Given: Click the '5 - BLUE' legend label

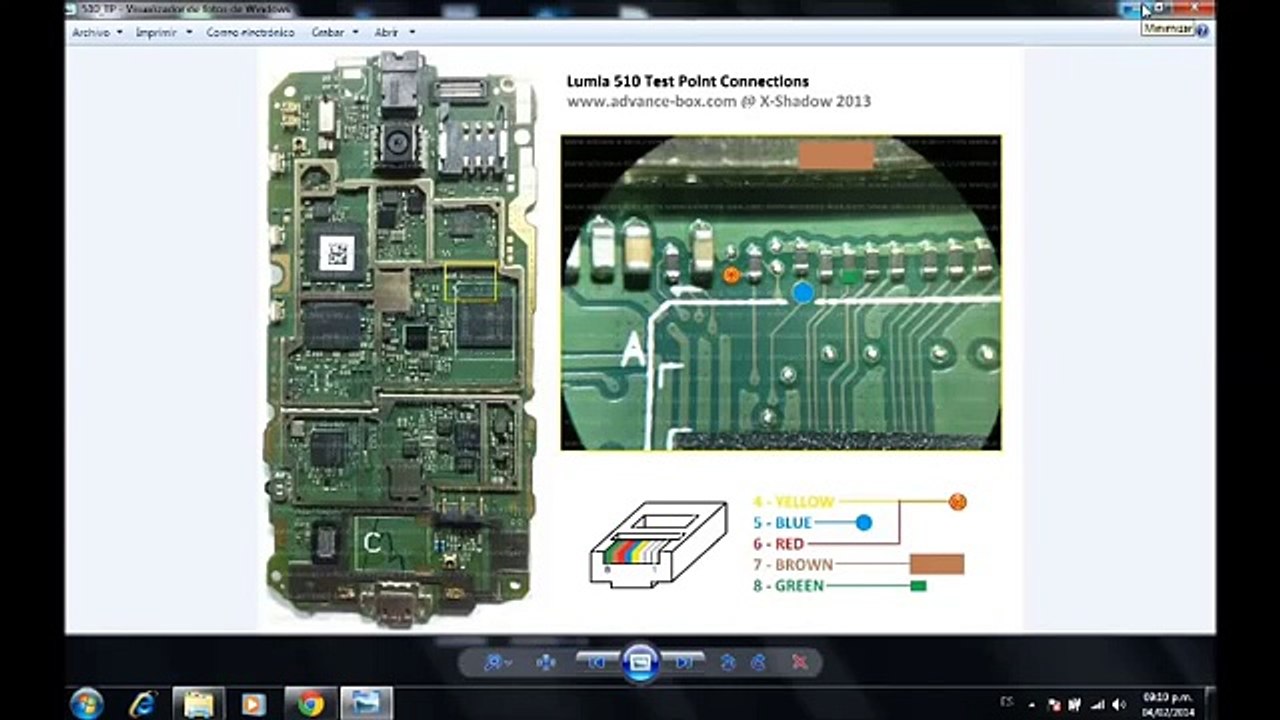Looking at the screenshot, I should (x=782, y=523).
